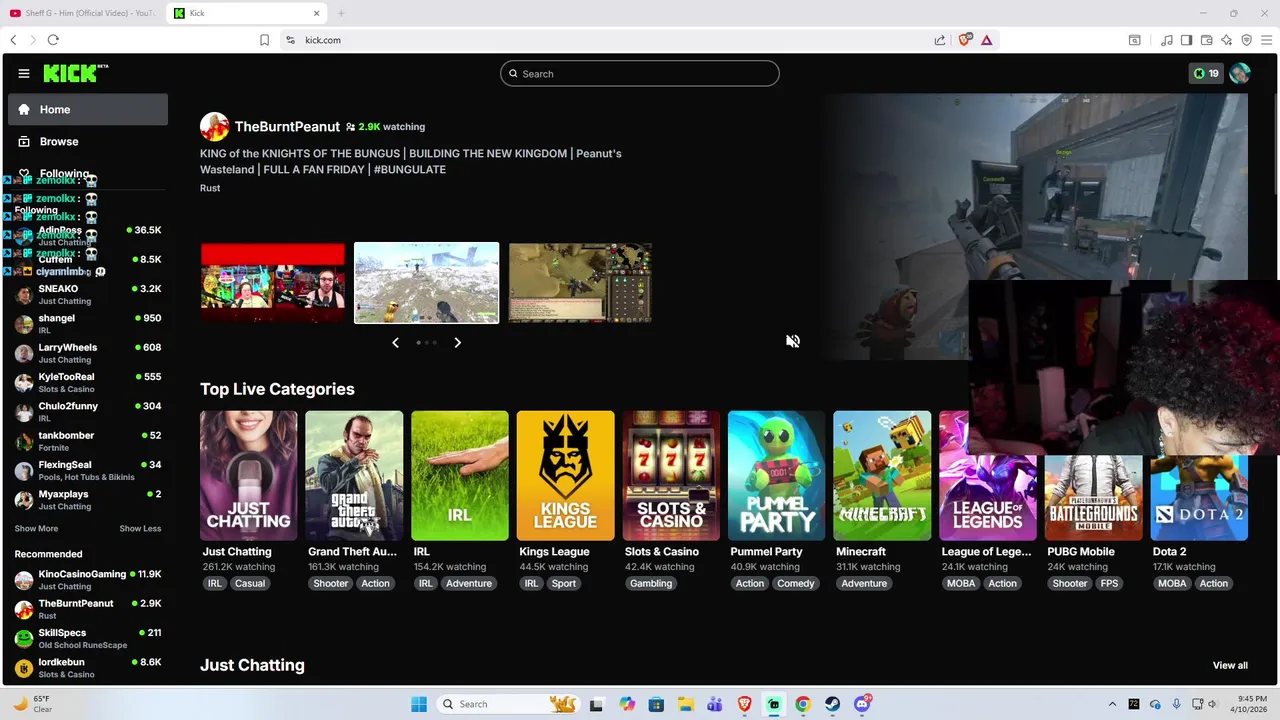Viewport: 1280px width, 720px height.
Task: Open Google Chrome from the taskbar
Action: pyautogui.click(x=803, y=704)
